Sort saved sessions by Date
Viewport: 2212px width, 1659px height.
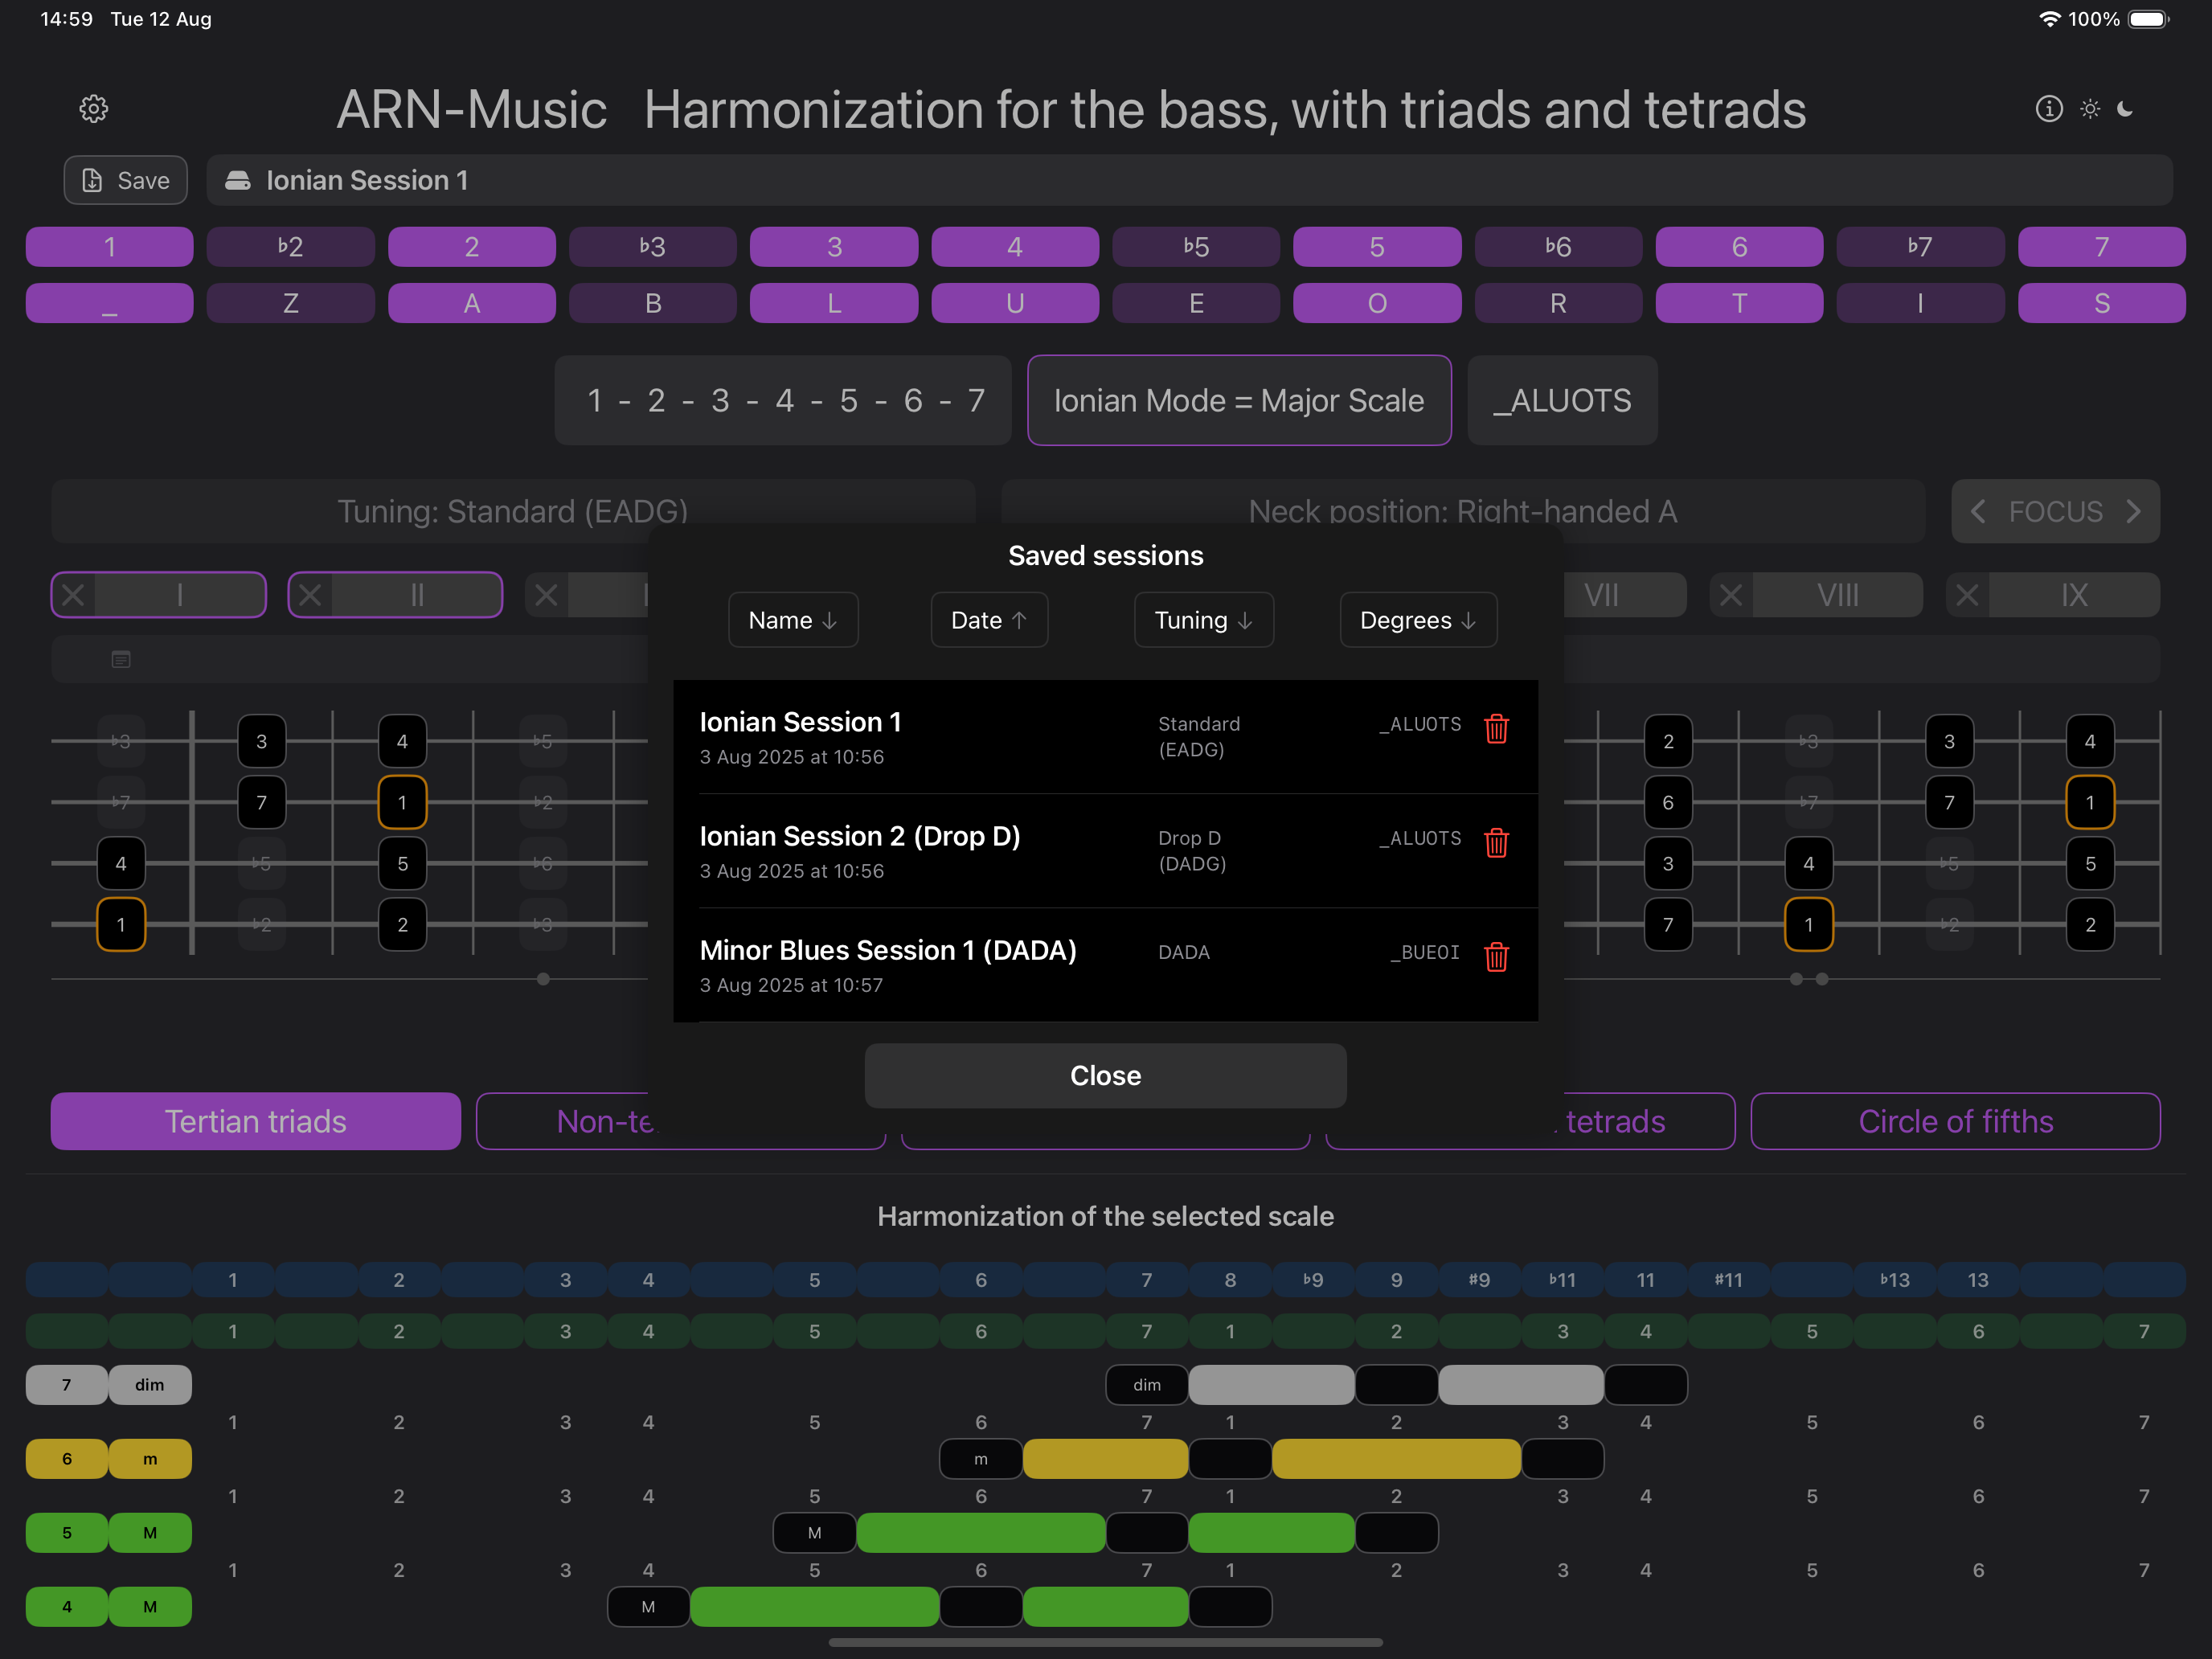989,620
